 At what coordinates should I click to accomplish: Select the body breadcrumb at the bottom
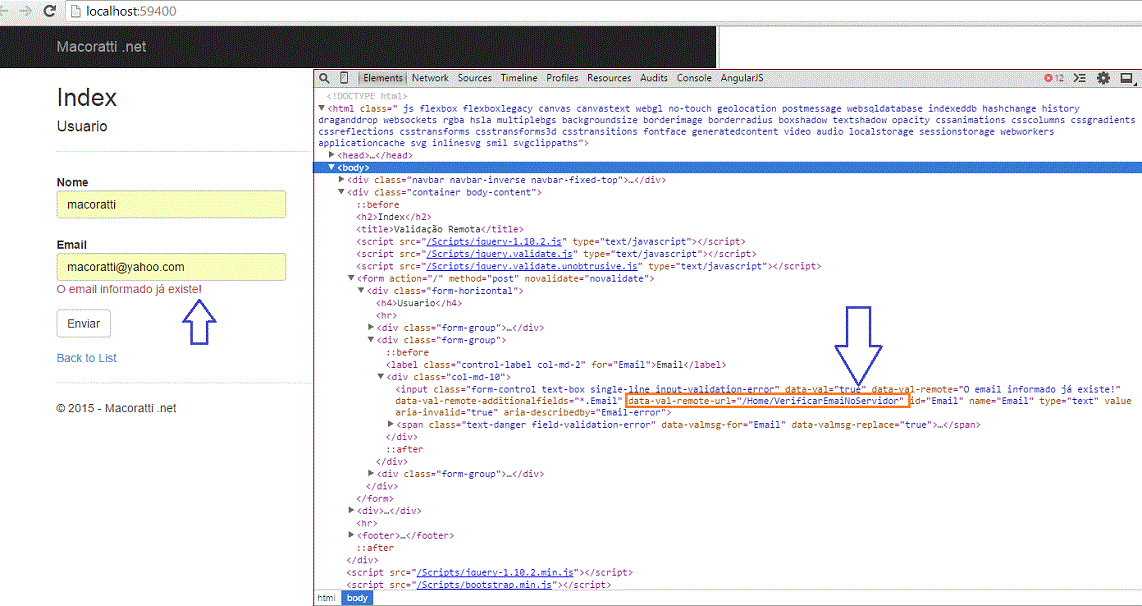click(357, 598)
